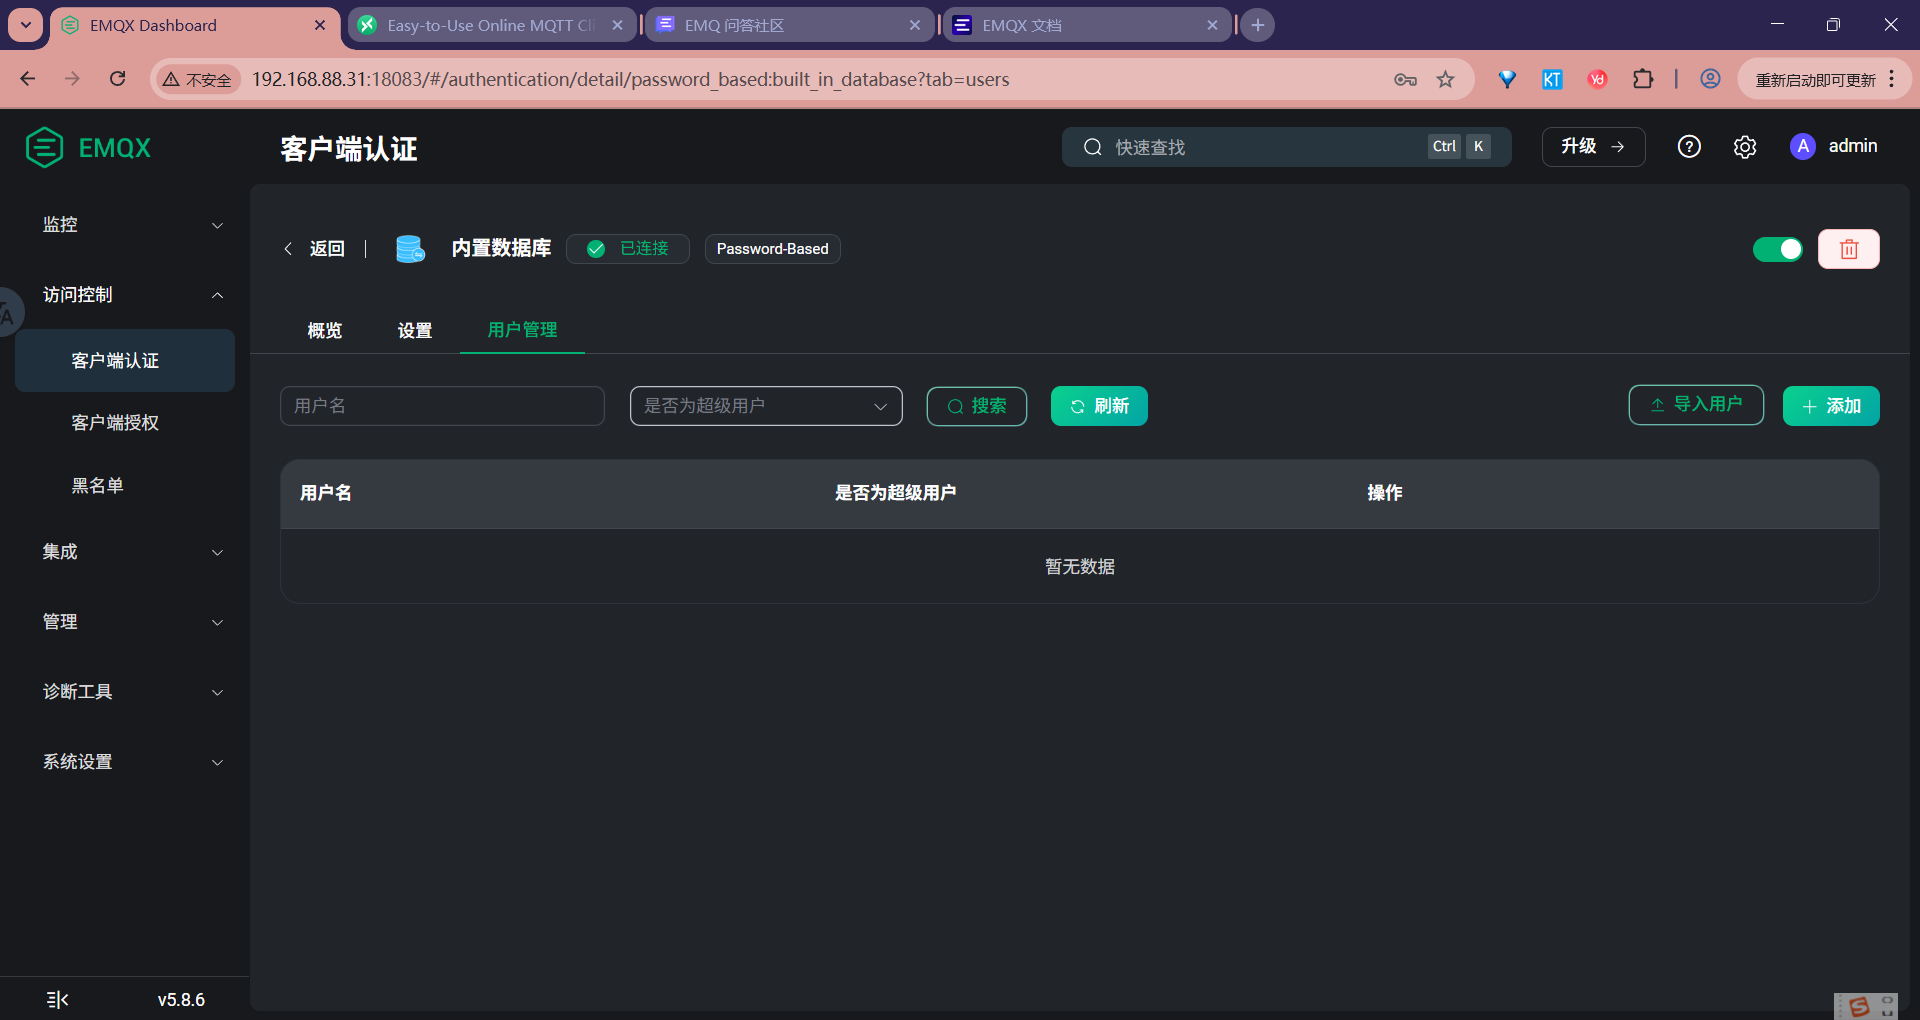Click the EMQX logo in the sidebar

(x=44, y=146)
